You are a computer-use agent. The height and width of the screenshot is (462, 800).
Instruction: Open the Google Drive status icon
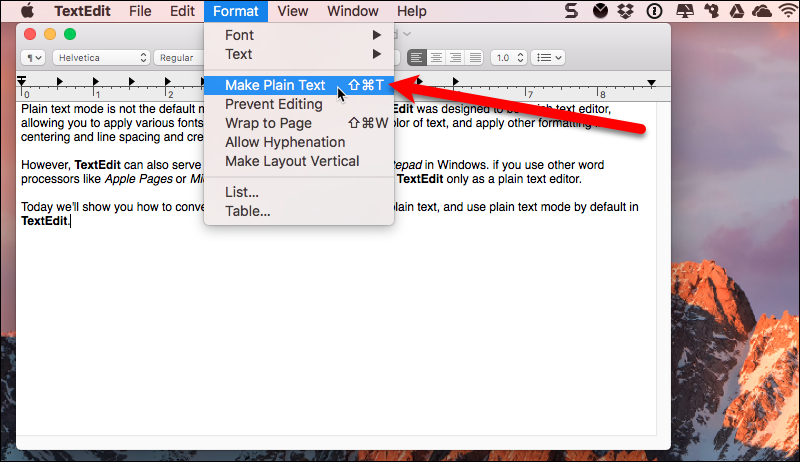click(735, 12)
